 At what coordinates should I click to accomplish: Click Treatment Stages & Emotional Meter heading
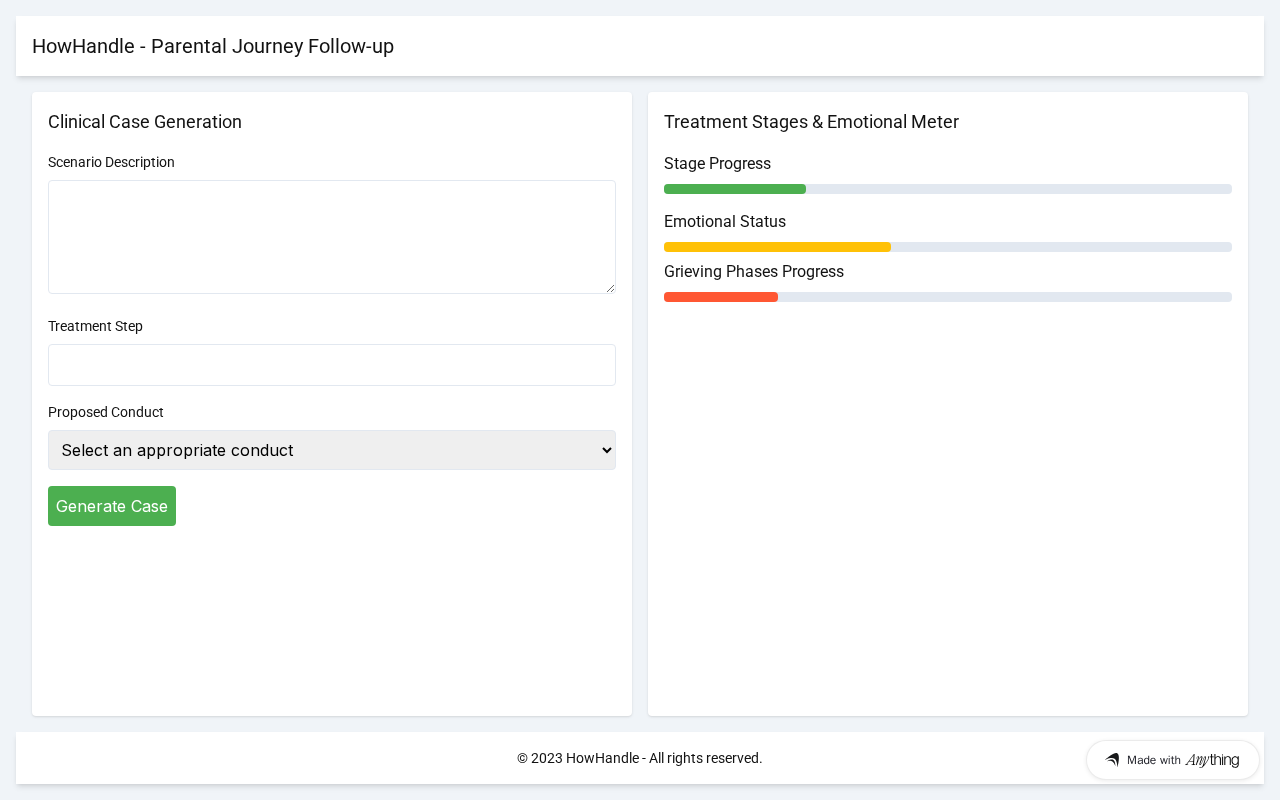pos(811,122)
